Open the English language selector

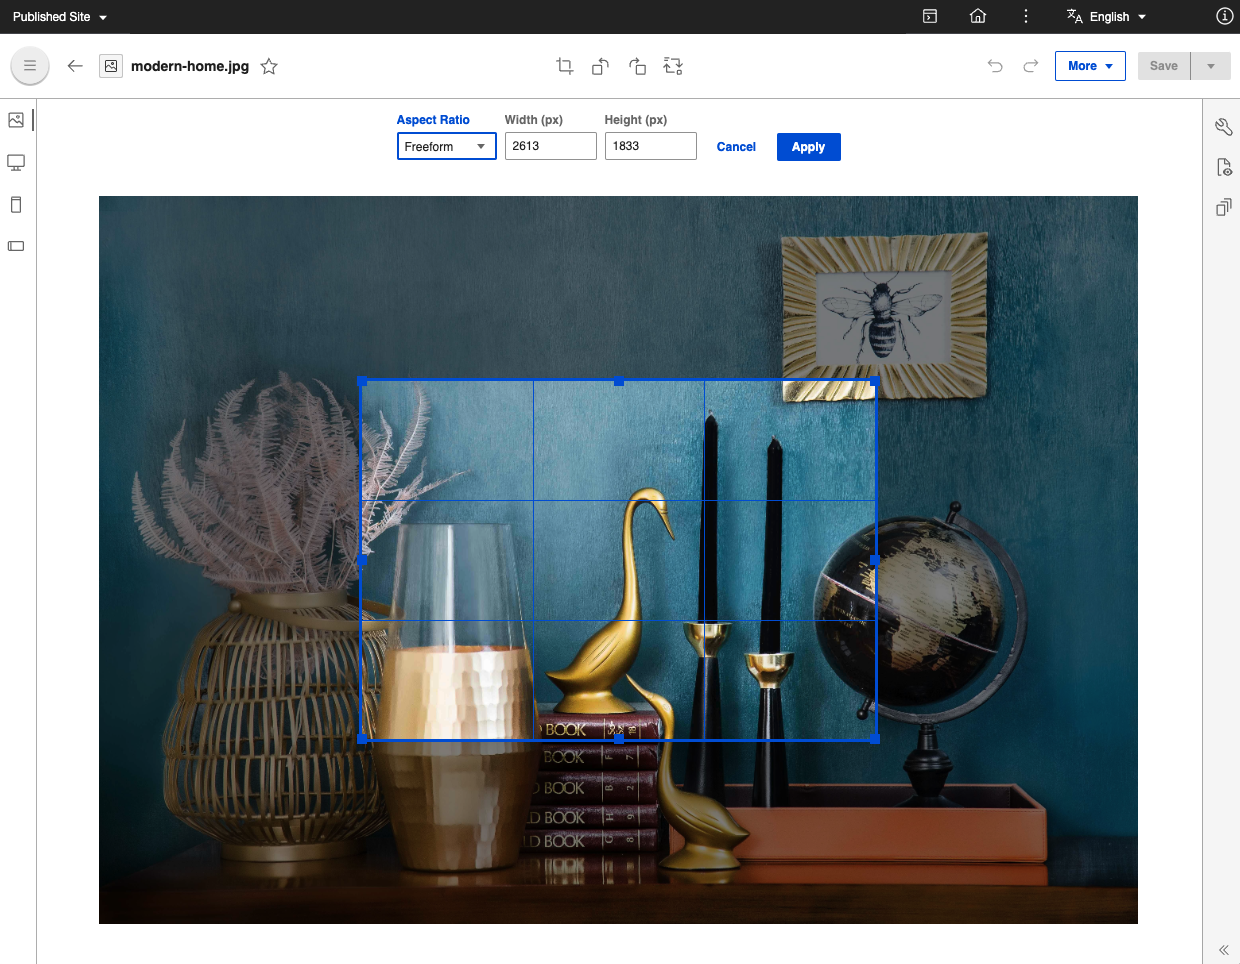coord(1105,16)
